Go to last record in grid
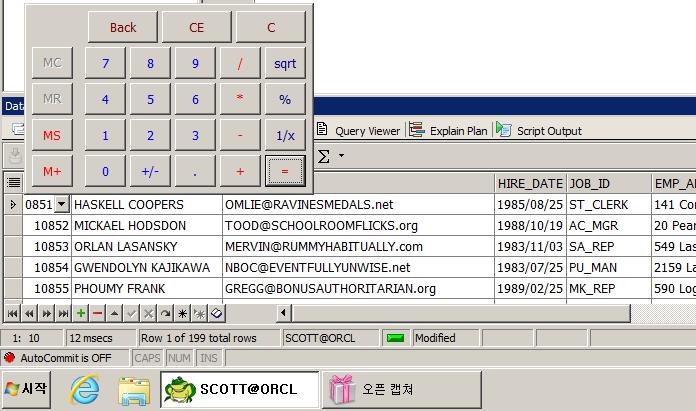The height and width of the screenshot is (411, 696). [63, 313]
